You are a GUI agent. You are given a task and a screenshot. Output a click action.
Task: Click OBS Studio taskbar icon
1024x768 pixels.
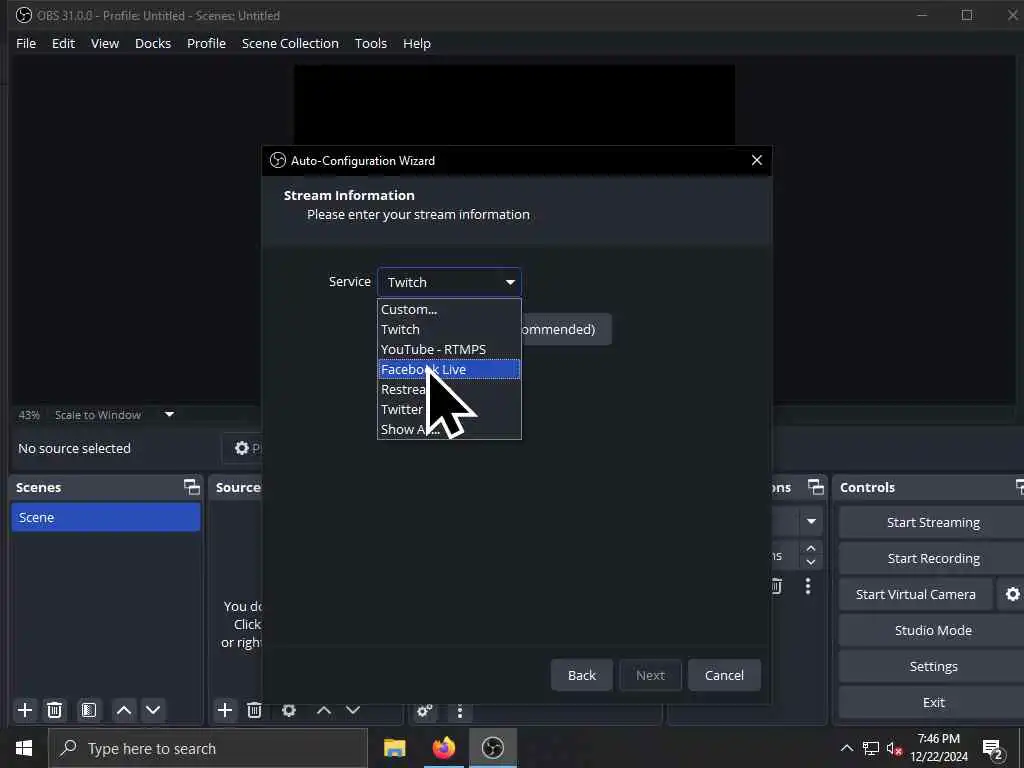pos(493,748)
